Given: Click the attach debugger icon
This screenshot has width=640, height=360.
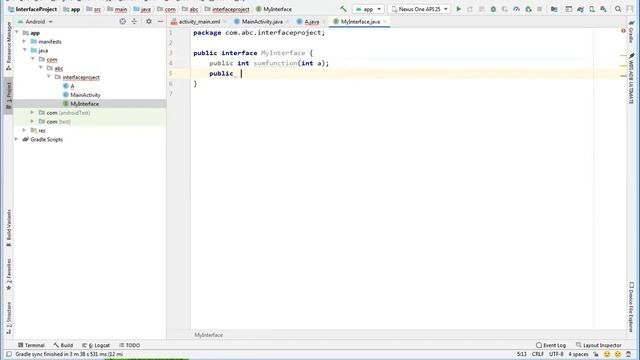Looking at the screenshot, I should [528, 9].
